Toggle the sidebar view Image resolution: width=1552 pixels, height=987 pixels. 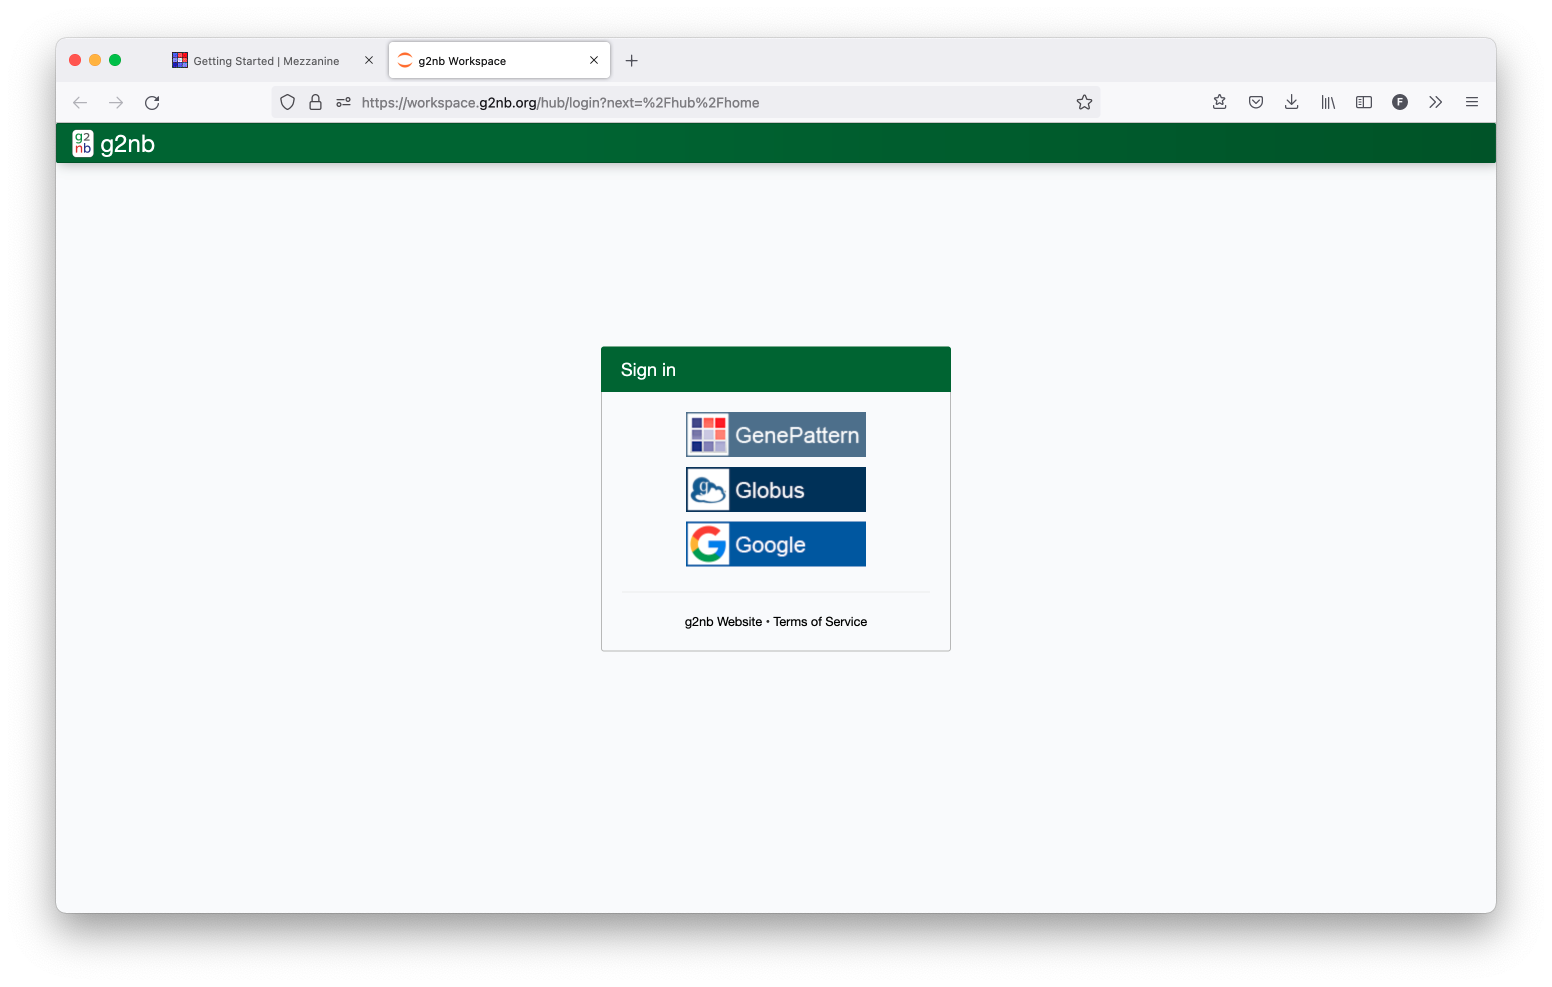[1364, 102]
